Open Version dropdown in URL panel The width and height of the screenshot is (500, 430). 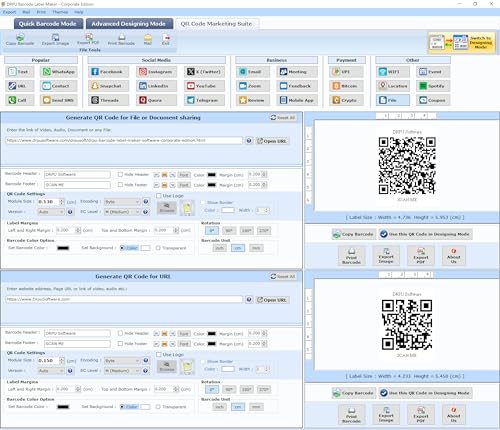click(51, 371)
